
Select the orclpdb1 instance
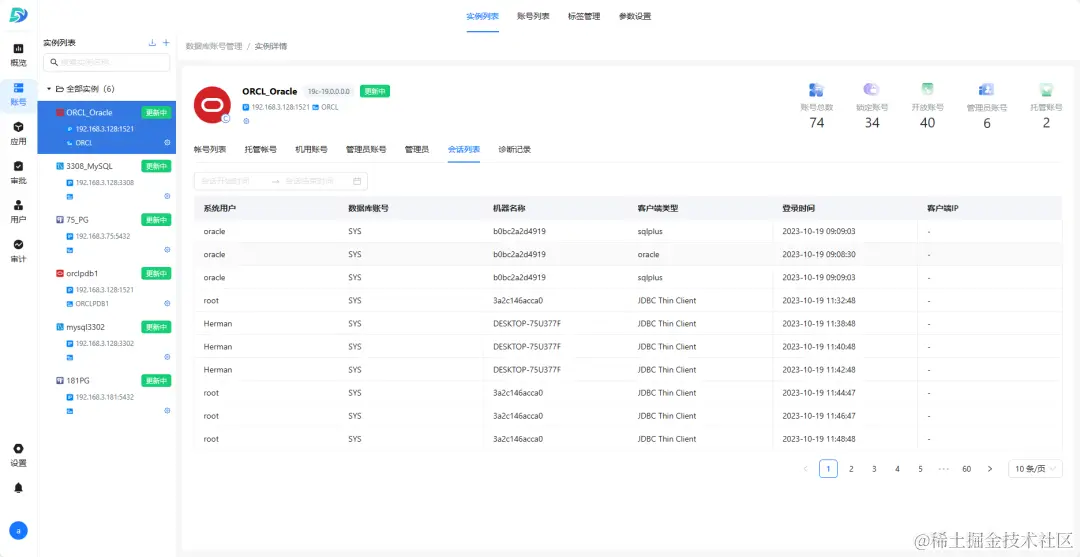(106, 288)
